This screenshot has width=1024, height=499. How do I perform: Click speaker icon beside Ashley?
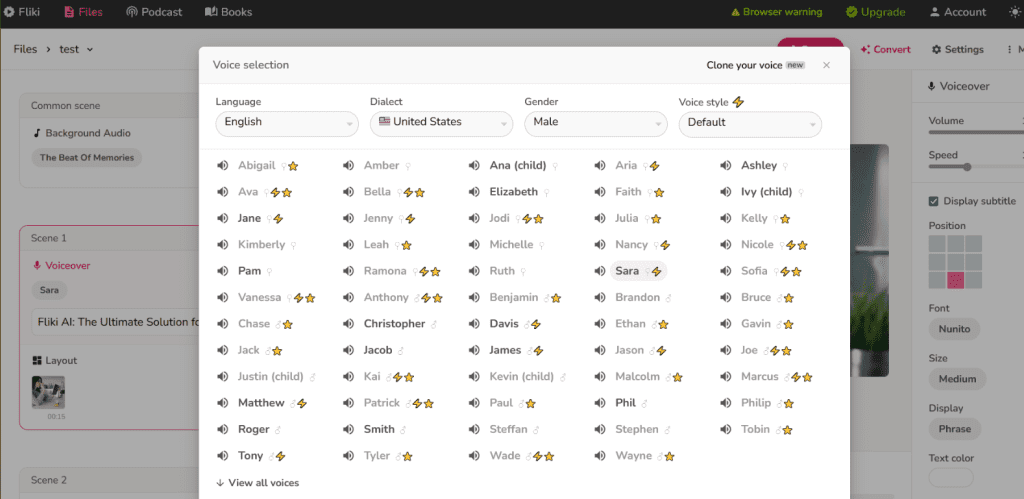pyautogui.click(x=726, y=166)
